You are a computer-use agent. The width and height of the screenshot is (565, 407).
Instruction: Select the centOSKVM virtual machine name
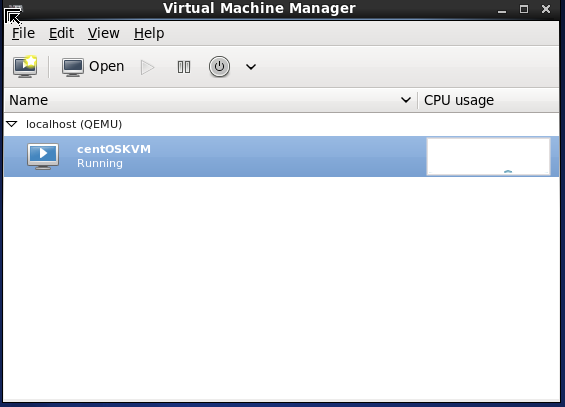click(x=114, y=149)
